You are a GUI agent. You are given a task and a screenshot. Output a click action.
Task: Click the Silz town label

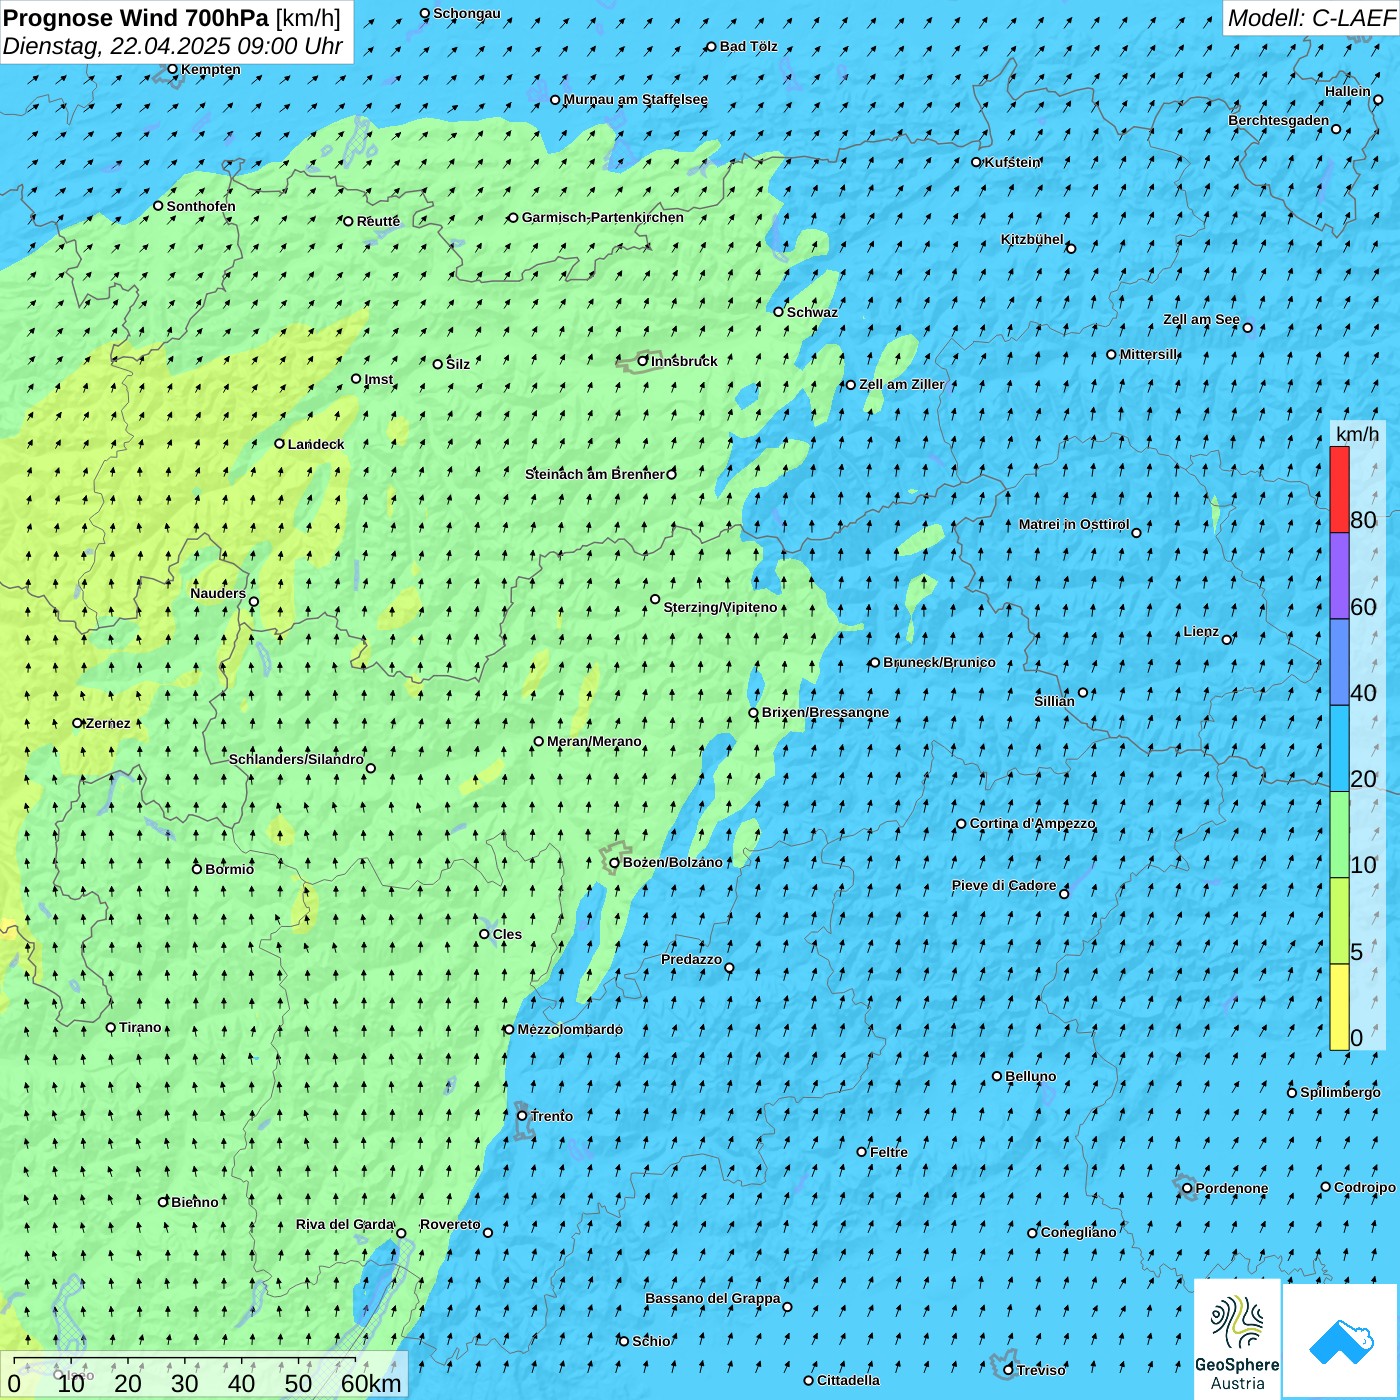(457, 364)
